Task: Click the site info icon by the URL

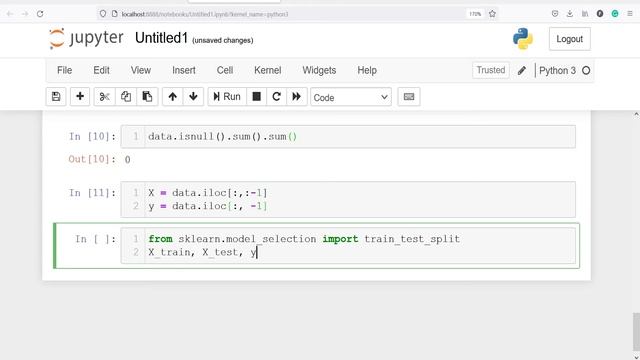Action: click(115, 14)
